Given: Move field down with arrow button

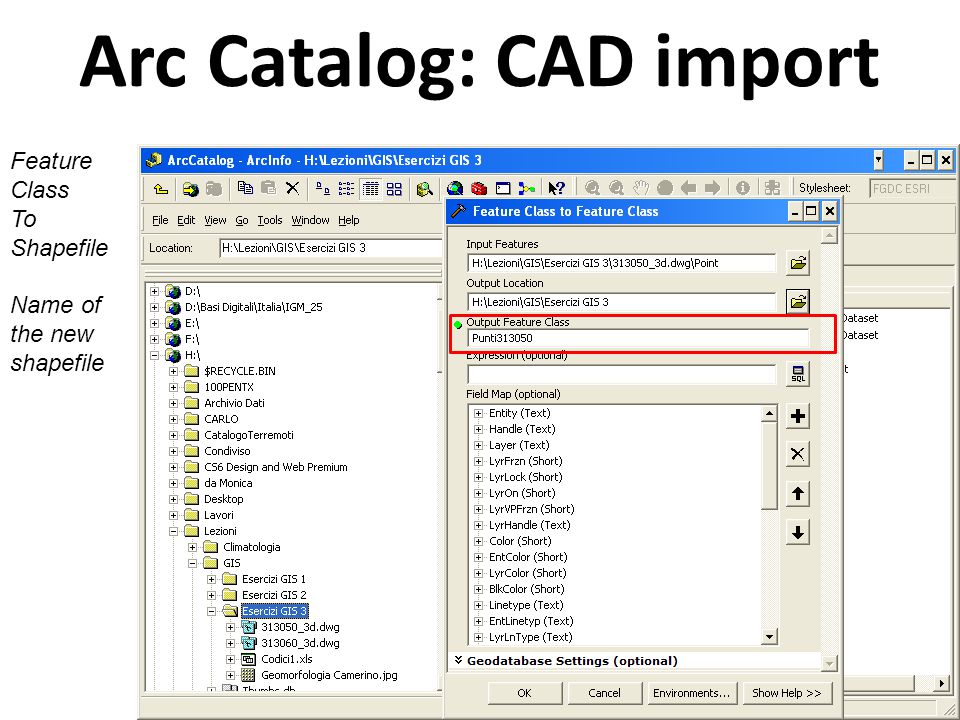Looking at the screenshot, I should click(x=798, y=533).
